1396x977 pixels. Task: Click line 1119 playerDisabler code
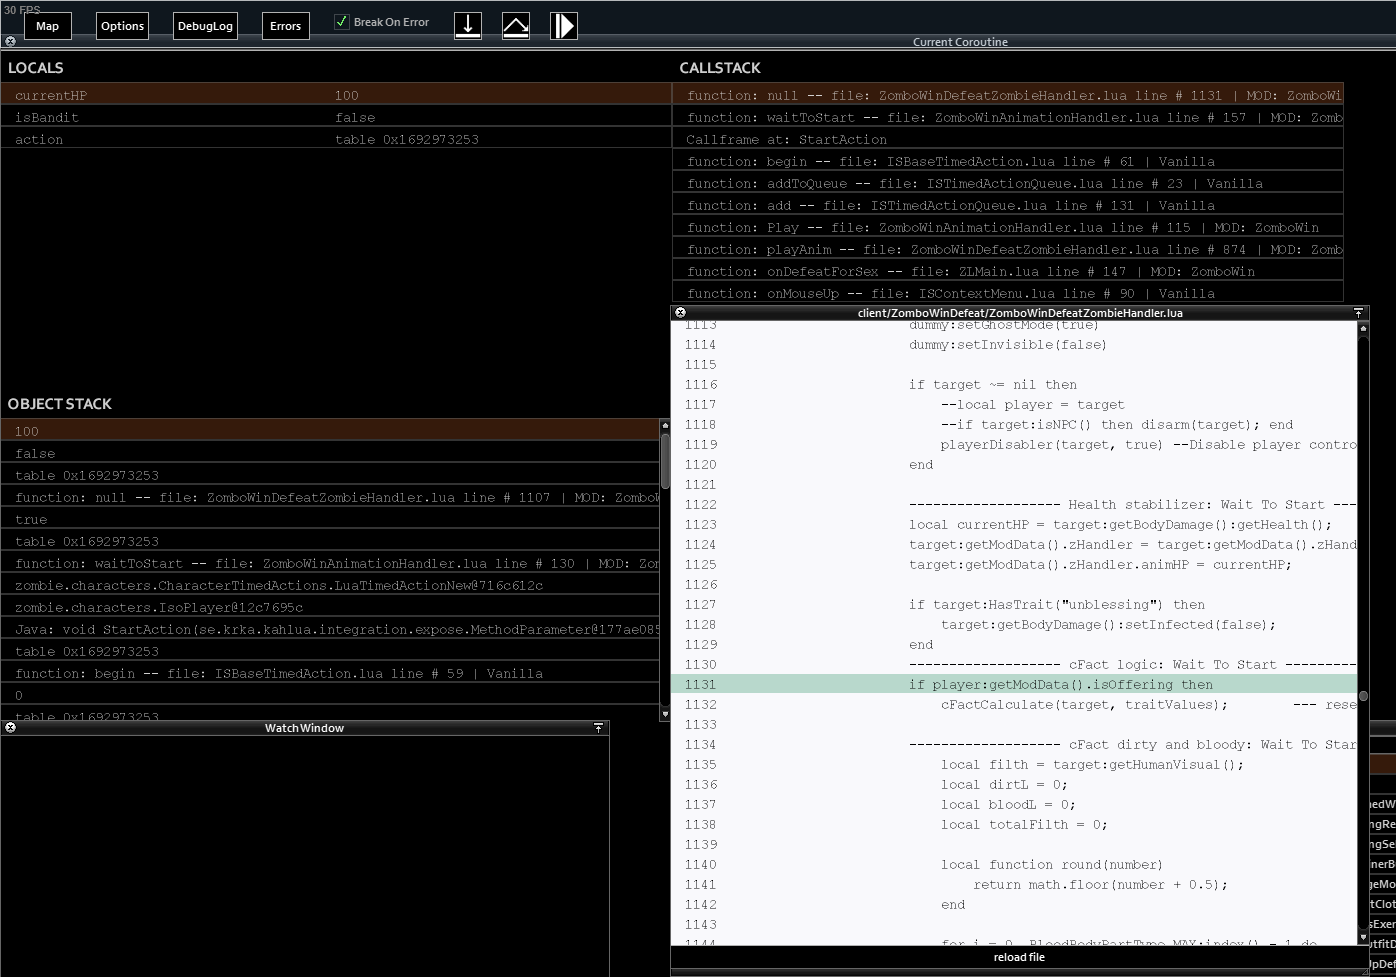[x=1148, y=444]
